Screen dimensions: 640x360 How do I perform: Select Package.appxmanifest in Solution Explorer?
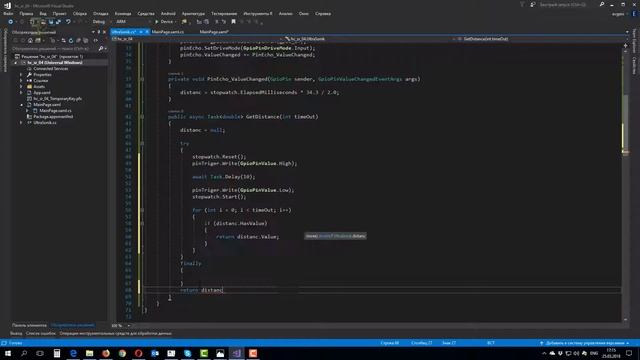coord(53,116)
